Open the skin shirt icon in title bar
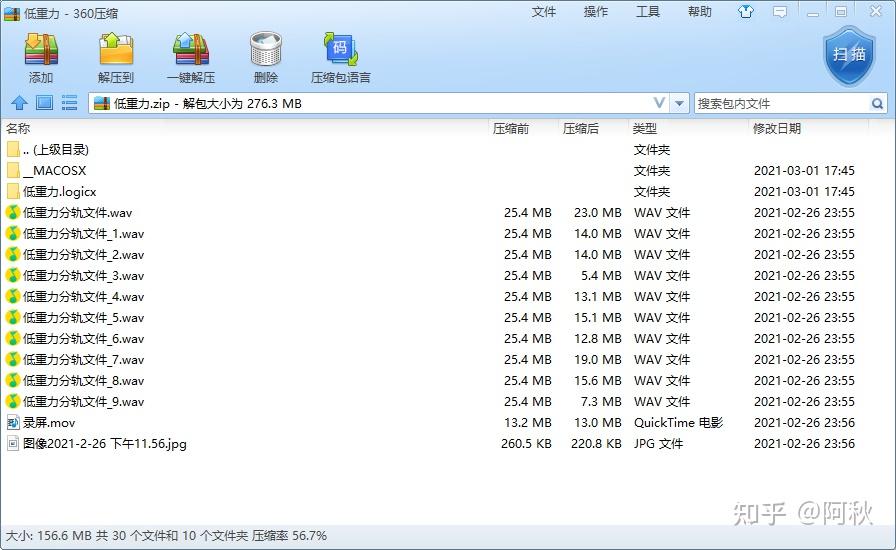The image size is (896, 550). coord(746,11)
